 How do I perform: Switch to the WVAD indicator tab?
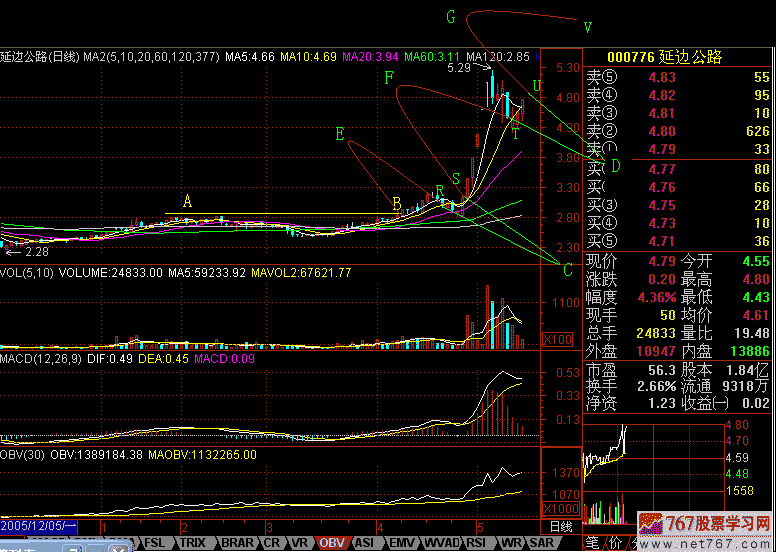441,543
